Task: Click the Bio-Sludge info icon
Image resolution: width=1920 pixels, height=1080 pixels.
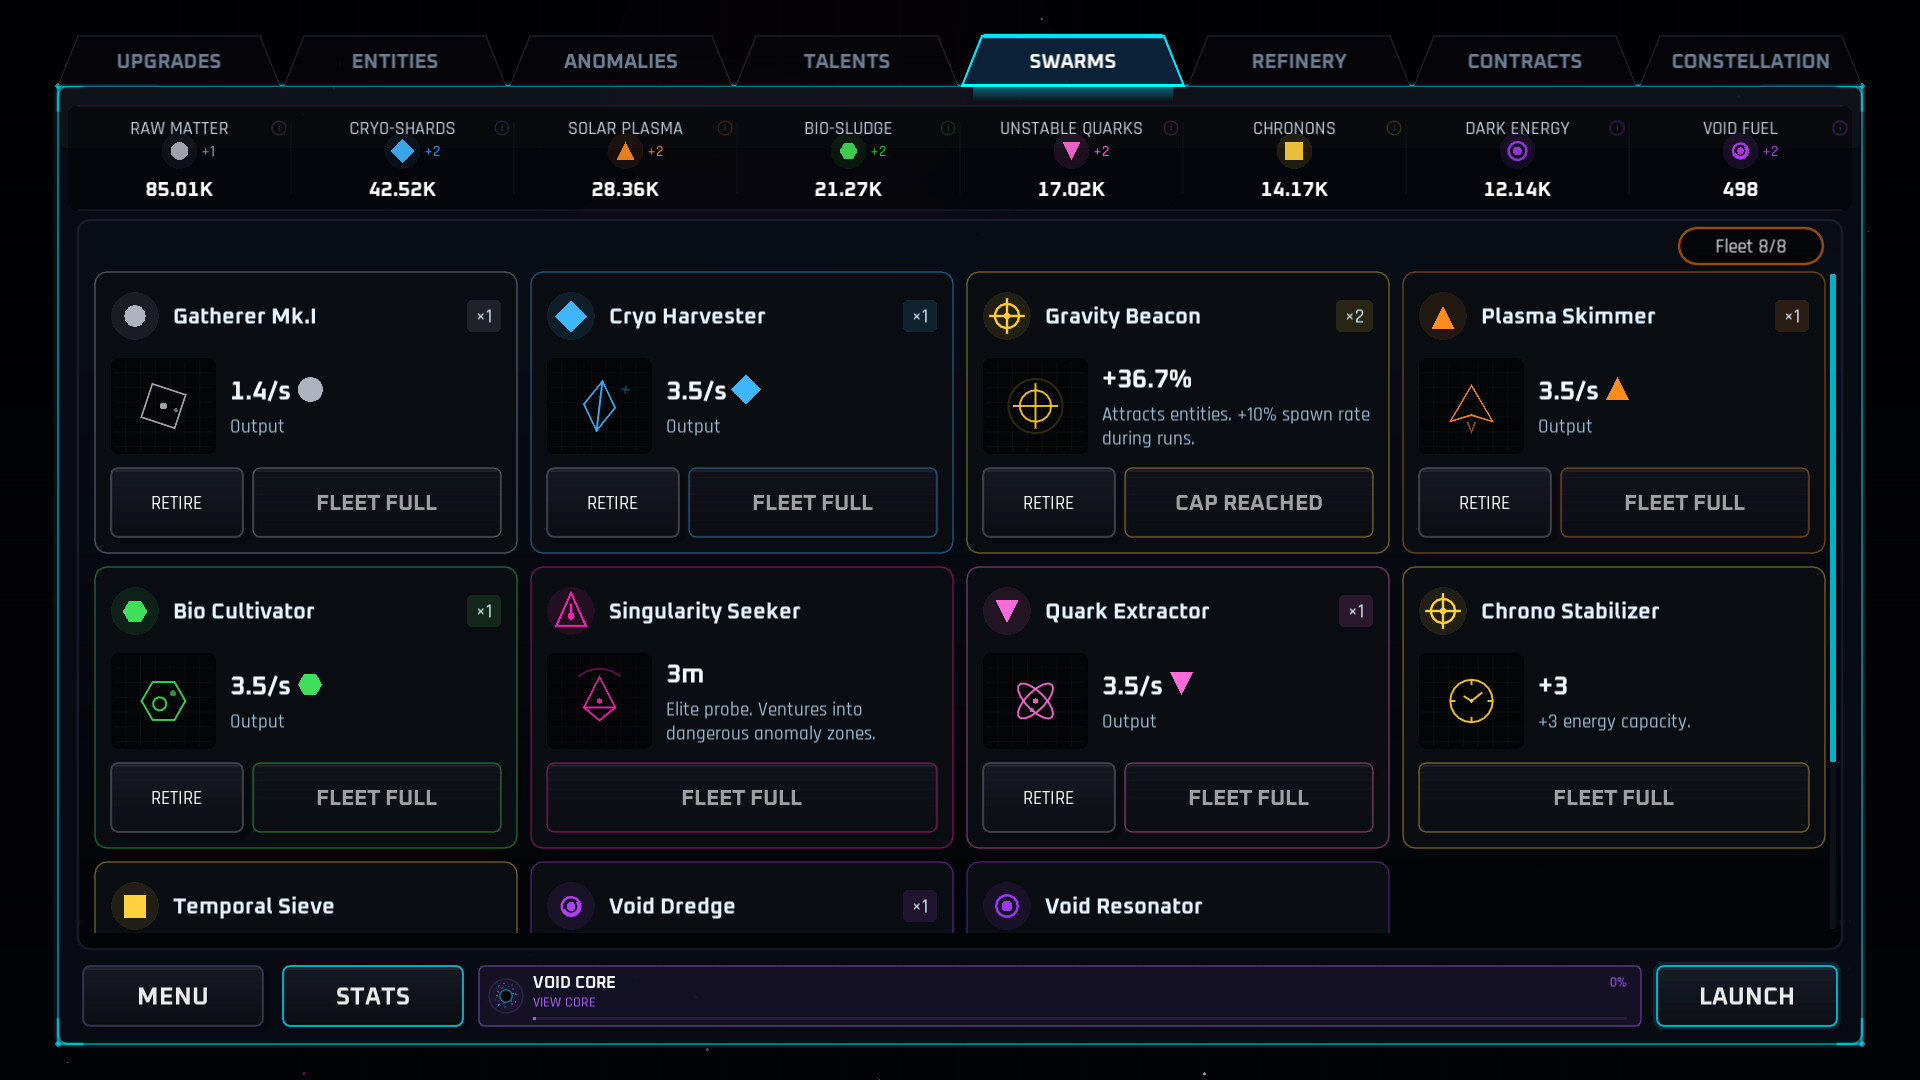Action: (x=948, y=128)
